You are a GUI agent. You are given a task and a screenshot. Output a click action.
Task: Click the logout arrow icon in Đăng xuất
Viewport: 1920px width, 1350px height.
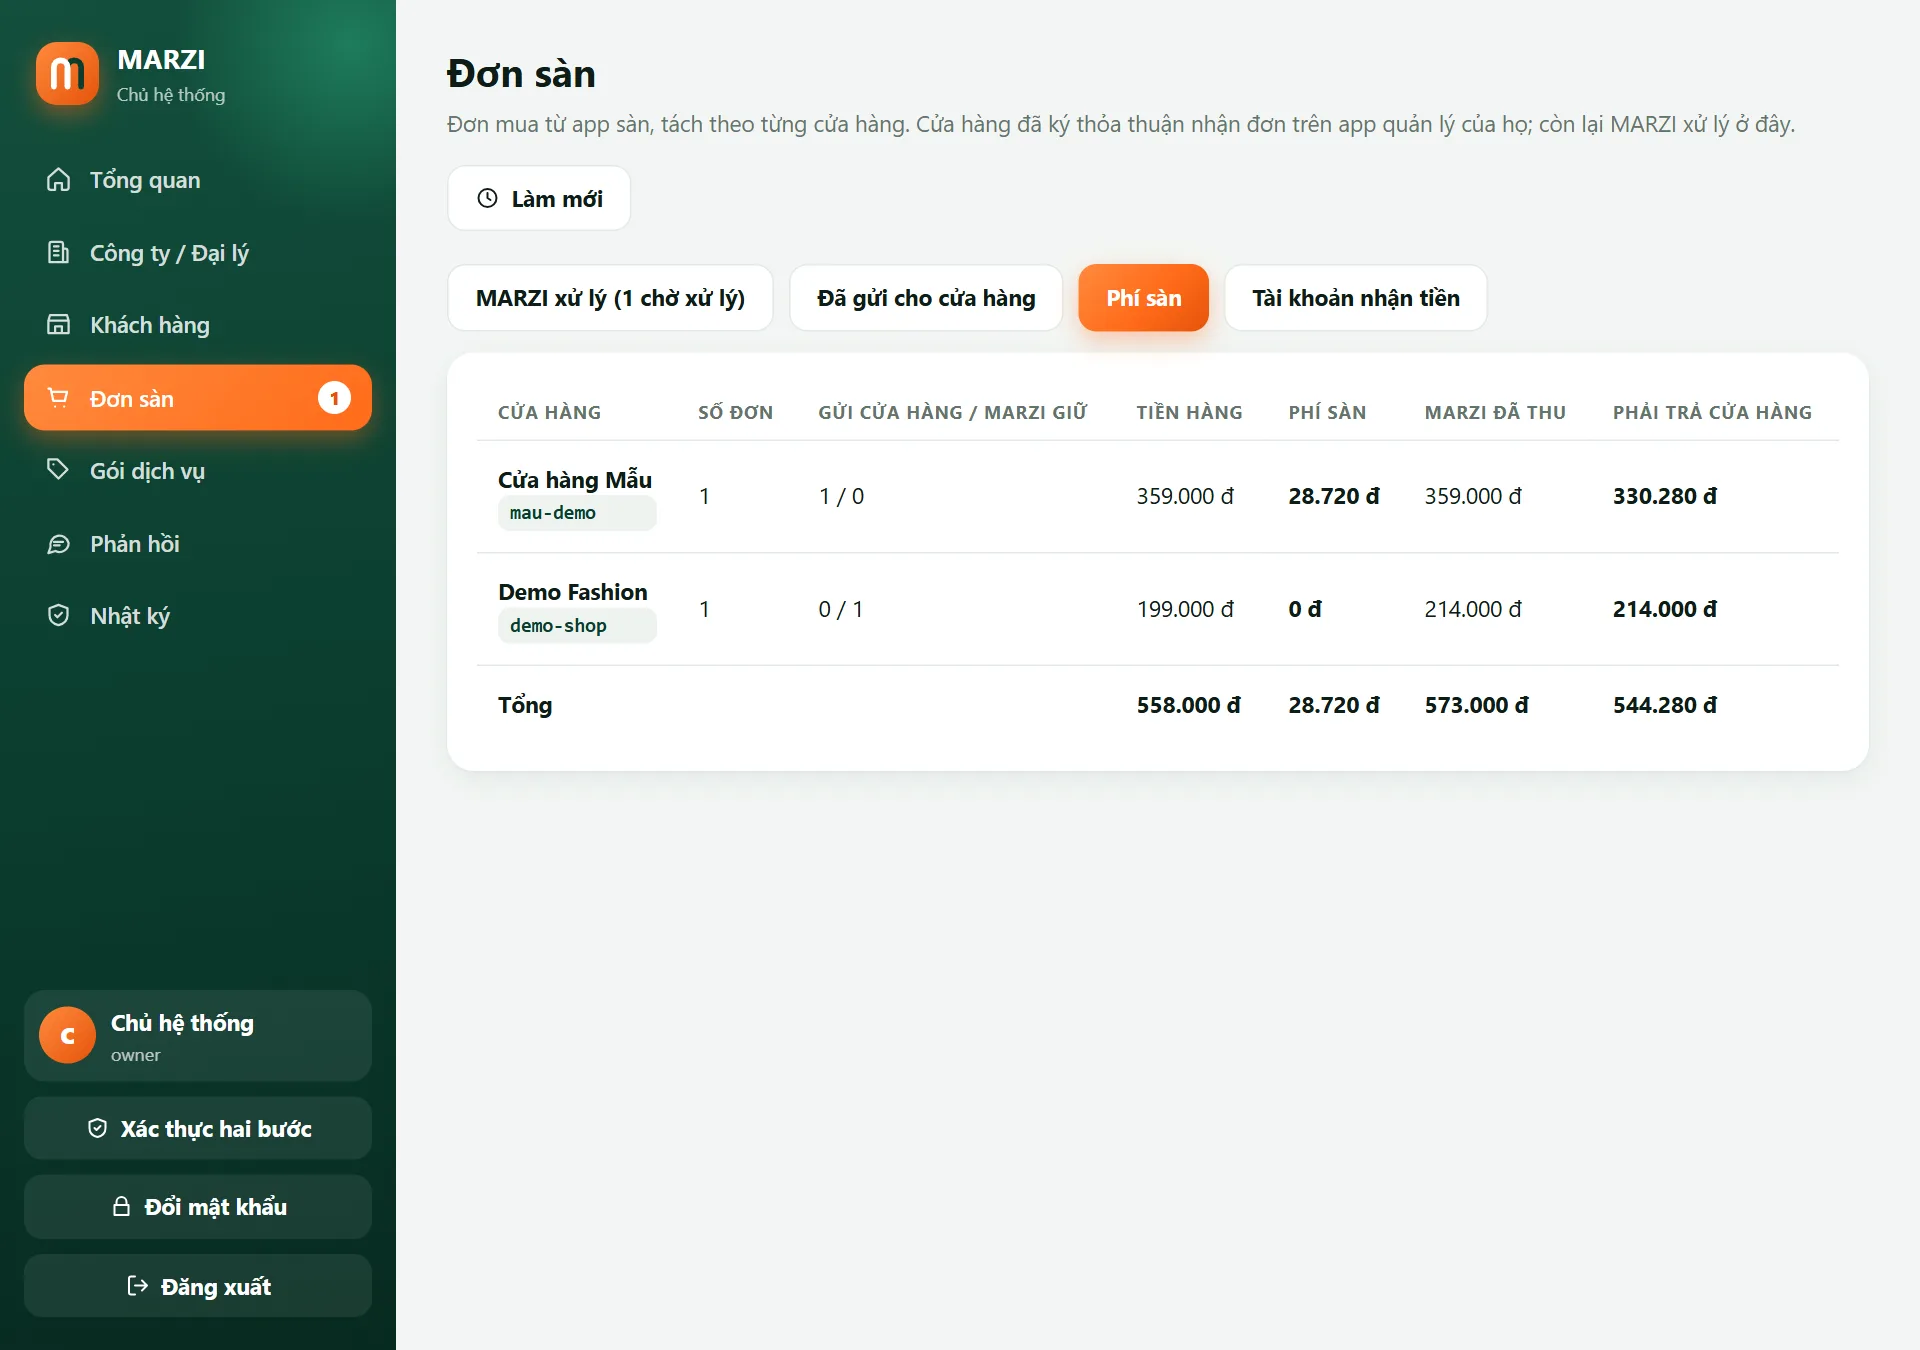point(138,1286)
